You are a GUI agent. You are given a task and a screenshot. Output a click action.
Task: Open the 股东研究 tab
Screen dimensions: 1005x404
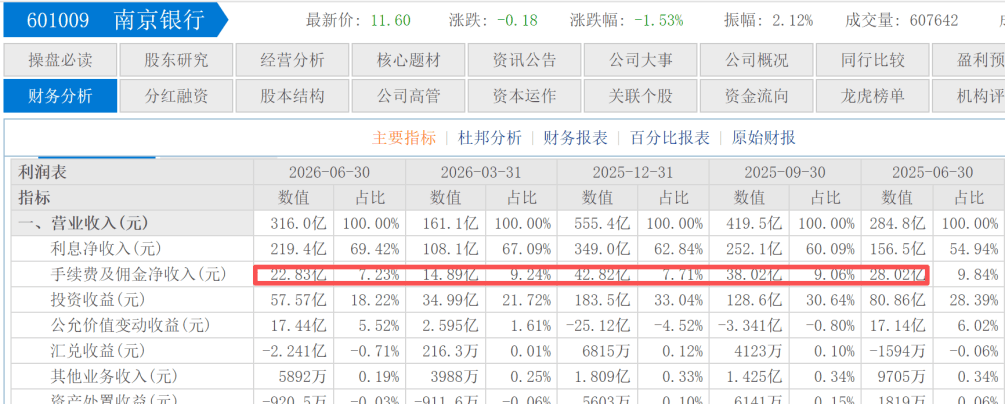point(176,60)
